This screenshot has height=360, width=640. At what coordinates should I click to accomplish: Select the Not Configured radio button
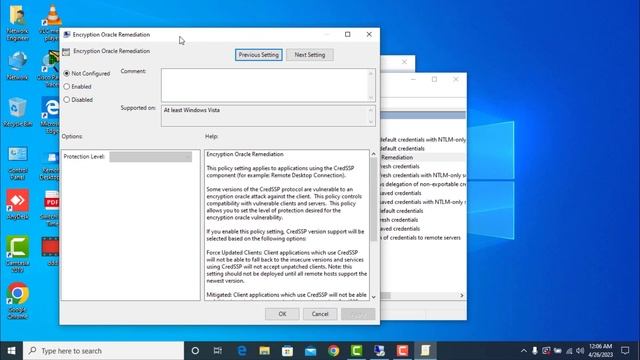click(67, 73)
